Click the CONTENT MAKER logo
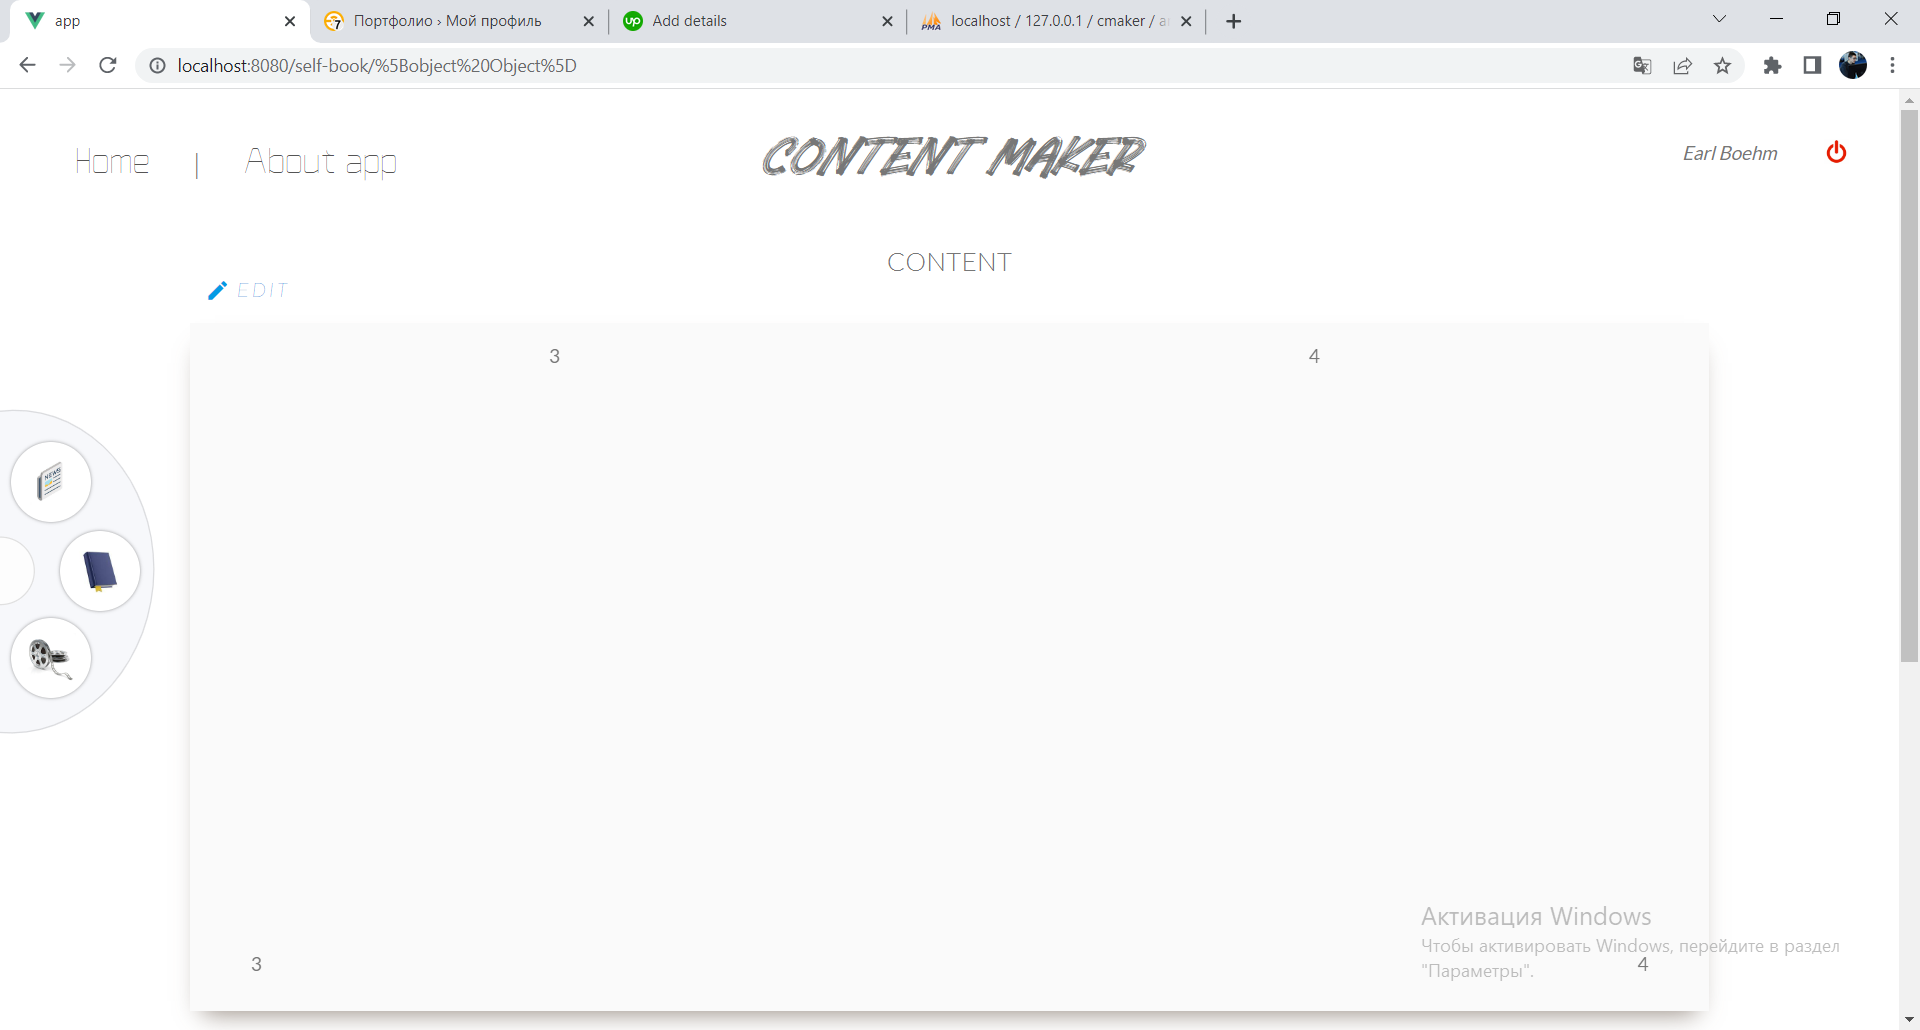Viewport: 1920px width, 1030px height. point(953,157)
